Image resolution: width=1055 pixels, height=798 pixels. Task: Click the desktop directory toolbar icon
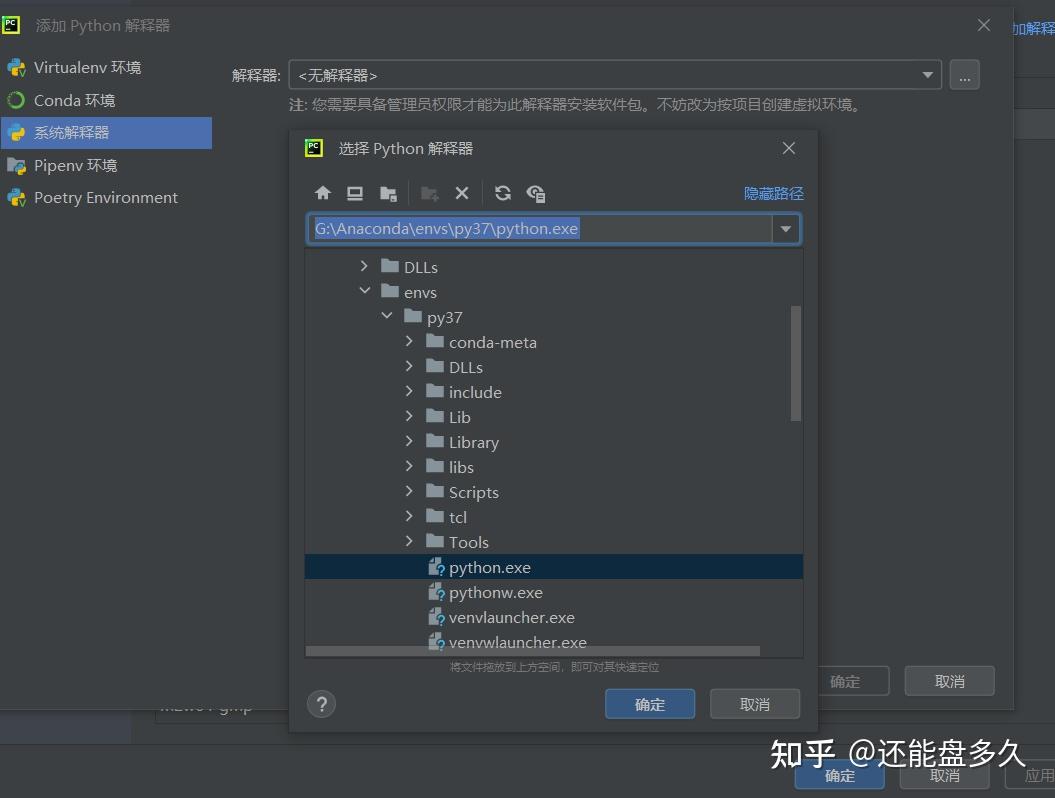(355, 194)
